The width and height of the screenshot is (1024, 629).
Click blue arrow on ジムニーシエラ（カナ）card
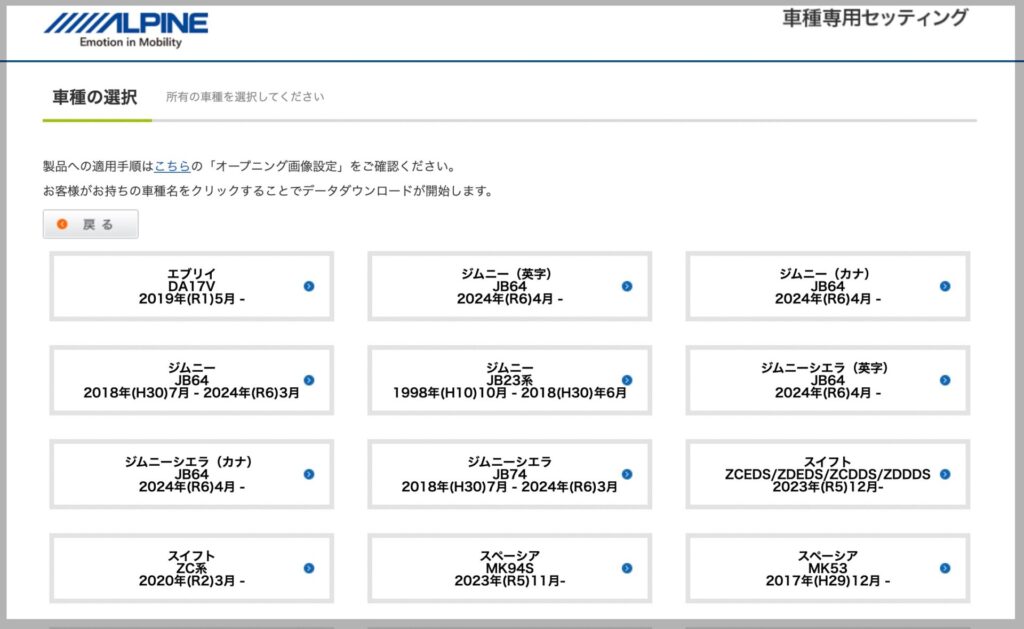[309, 474]
